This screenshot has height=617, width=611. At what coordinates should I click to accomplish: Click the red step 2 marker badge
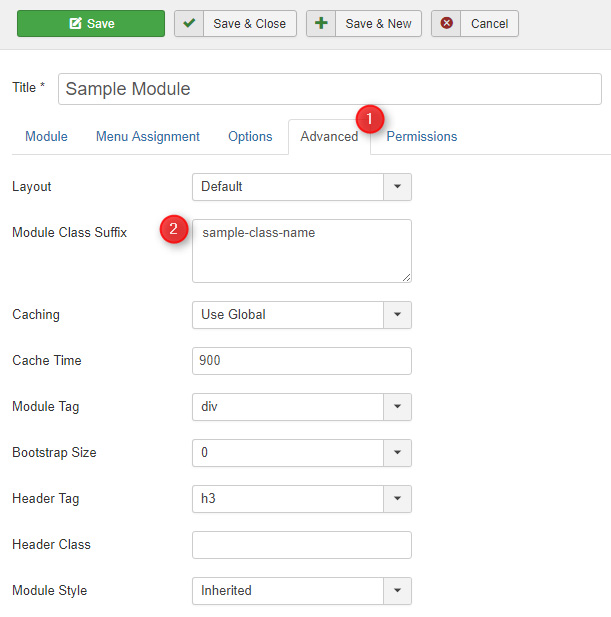[174, 230]
